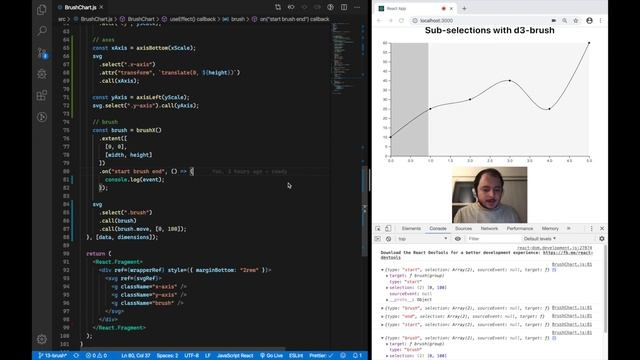Select the BrushChart.js editor tab

81,7
